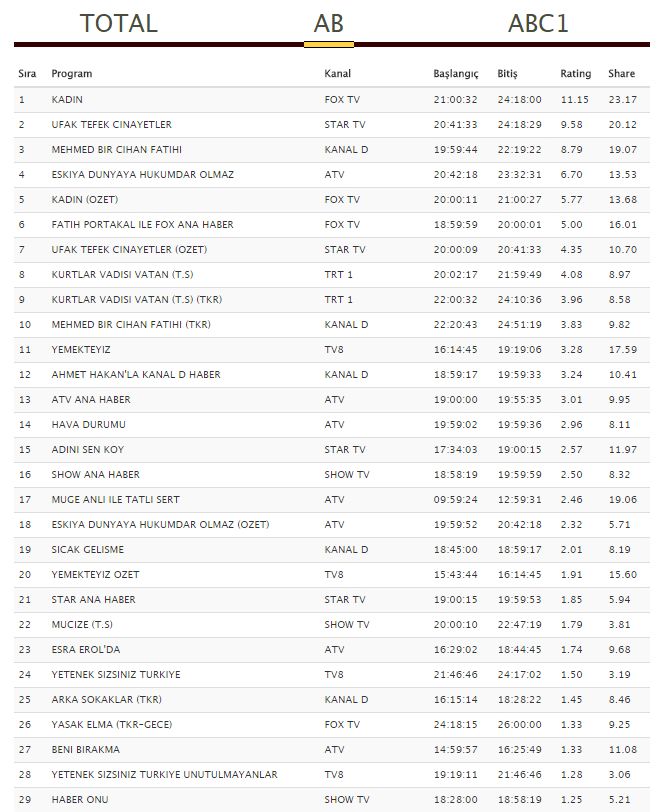Select UFAK TEFEK CINAYETLER (OZET) program
Image resolution: width=662 pixels, height=812 pixels.
pyautogui.click(x=129, y=250)
